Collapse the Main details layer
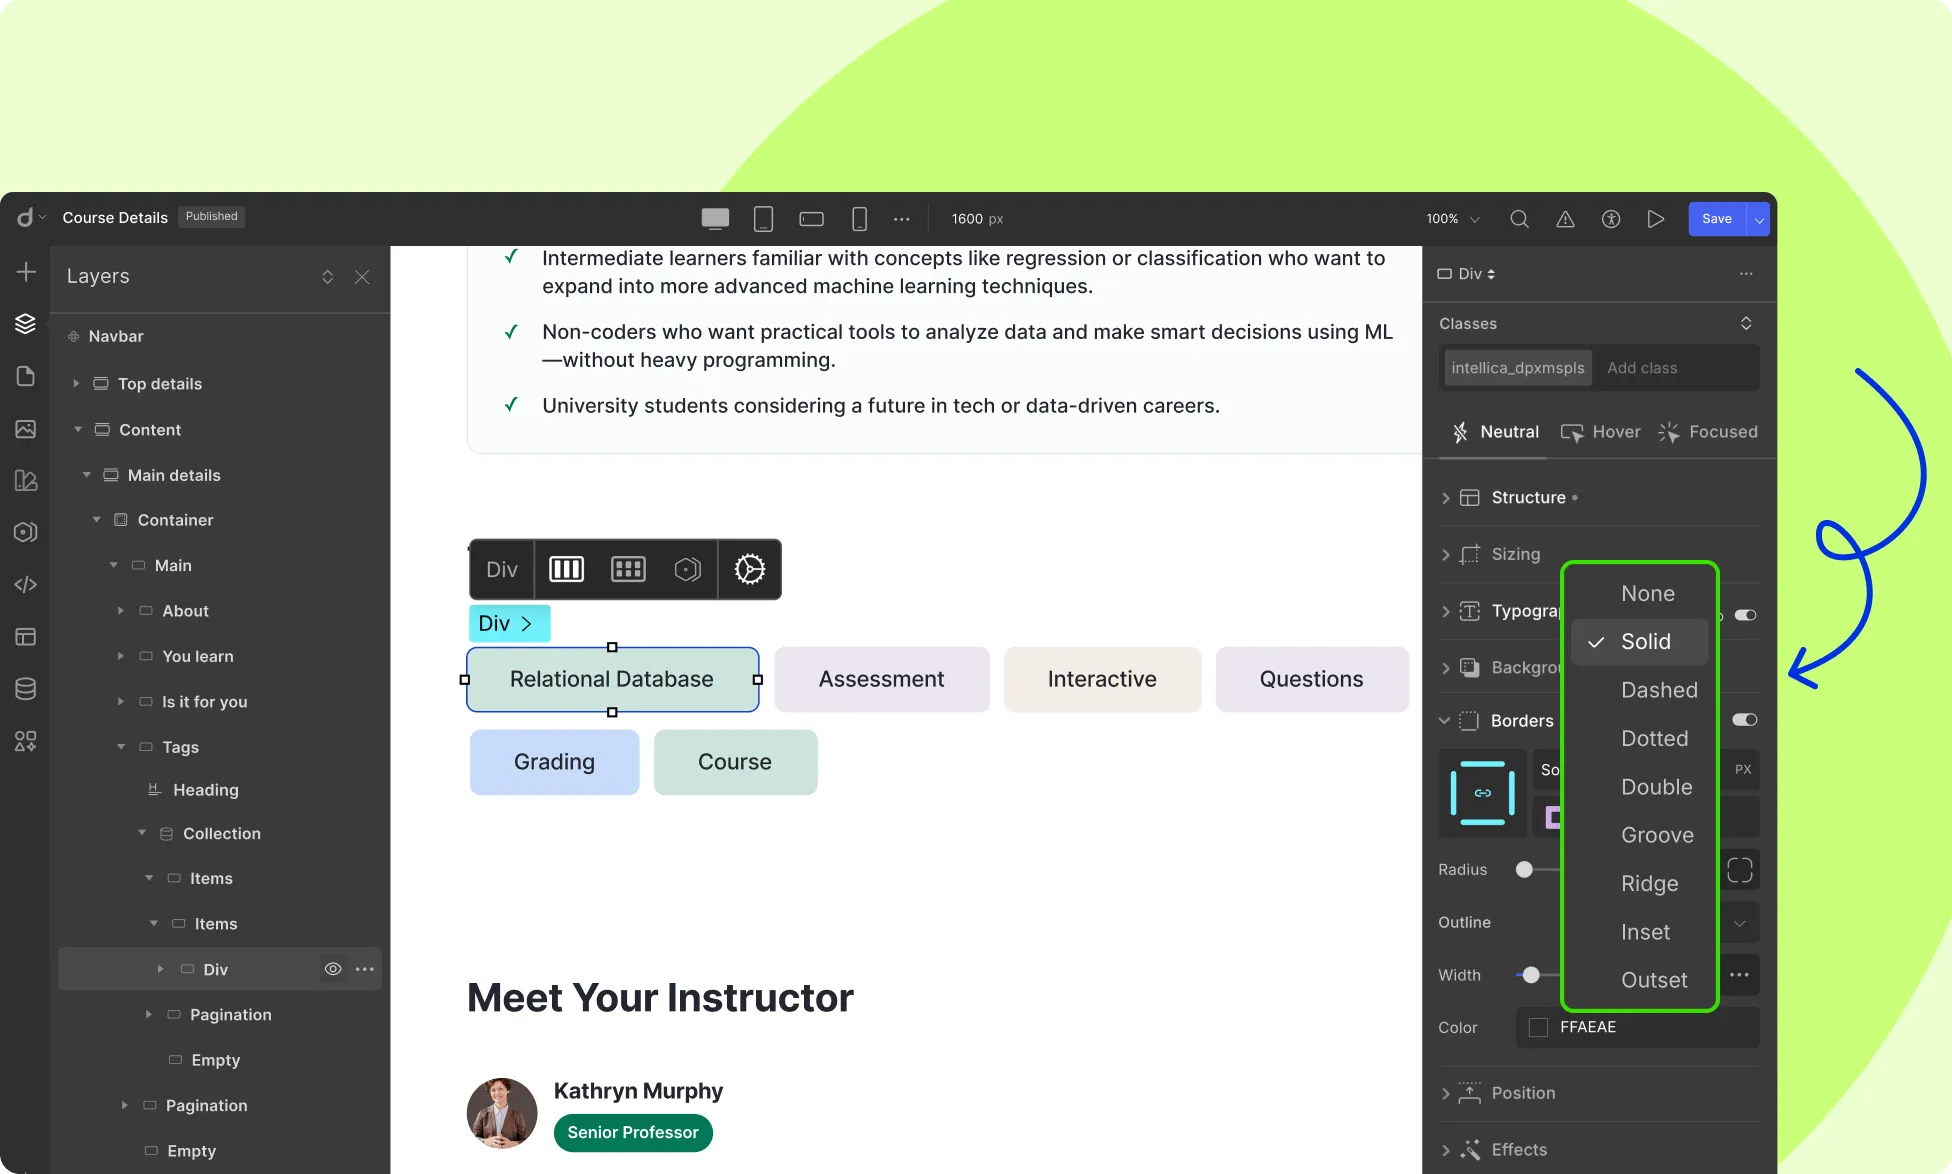1952x1174 pixels. 87,475
